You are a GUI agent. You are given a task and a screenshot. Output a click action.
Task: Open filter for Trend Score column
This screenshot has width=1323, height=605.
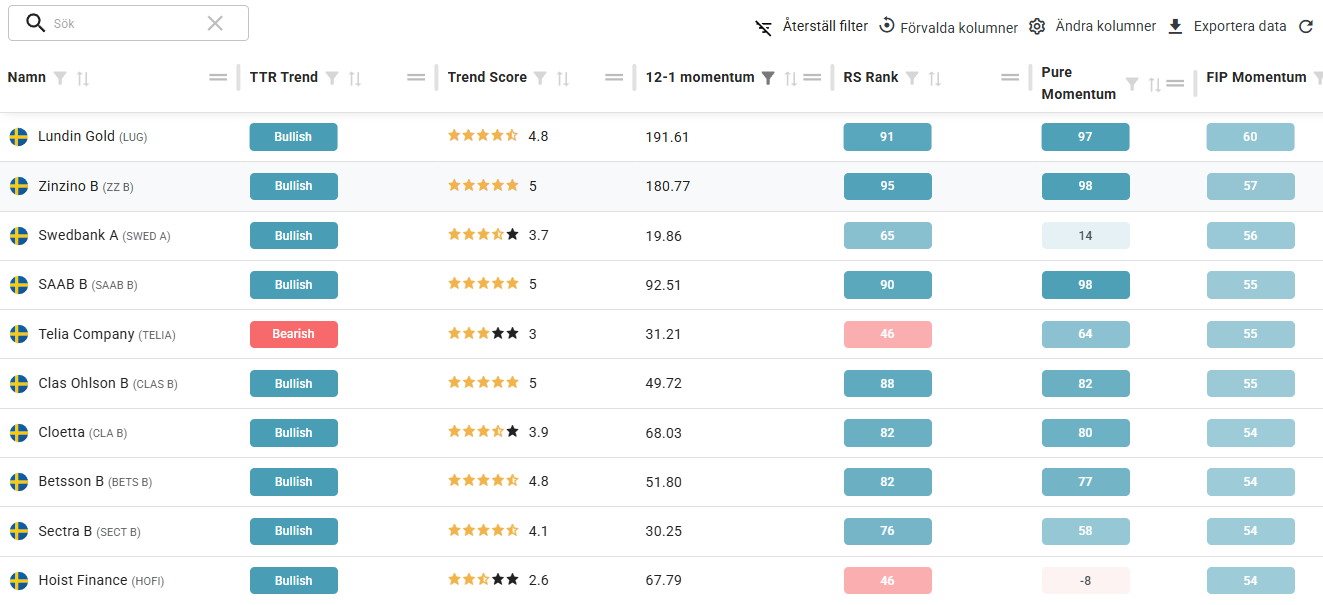coord(540,78)
